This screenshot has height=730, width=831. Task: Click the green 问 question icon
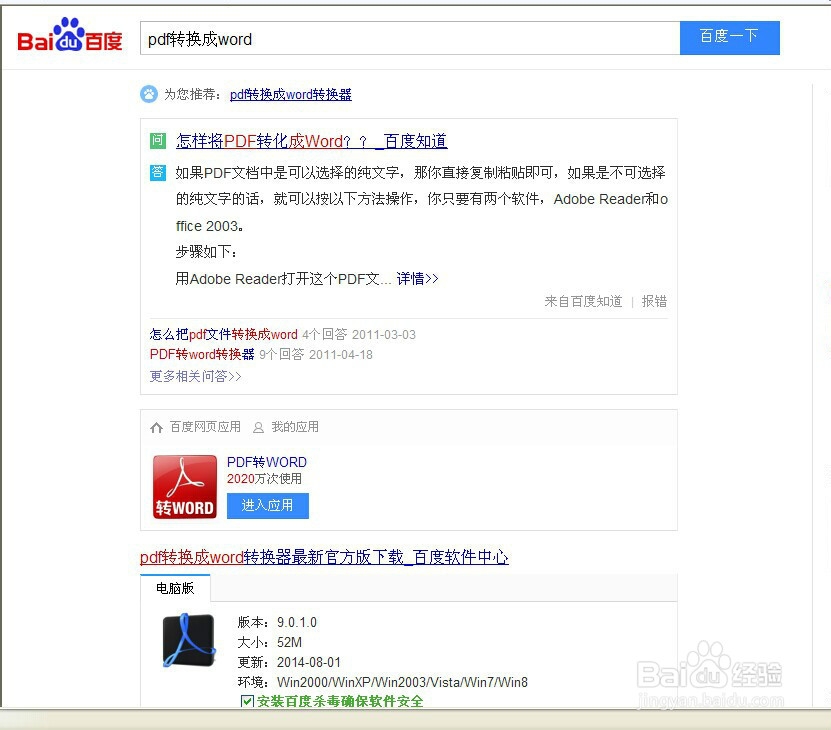pos(157,140)
